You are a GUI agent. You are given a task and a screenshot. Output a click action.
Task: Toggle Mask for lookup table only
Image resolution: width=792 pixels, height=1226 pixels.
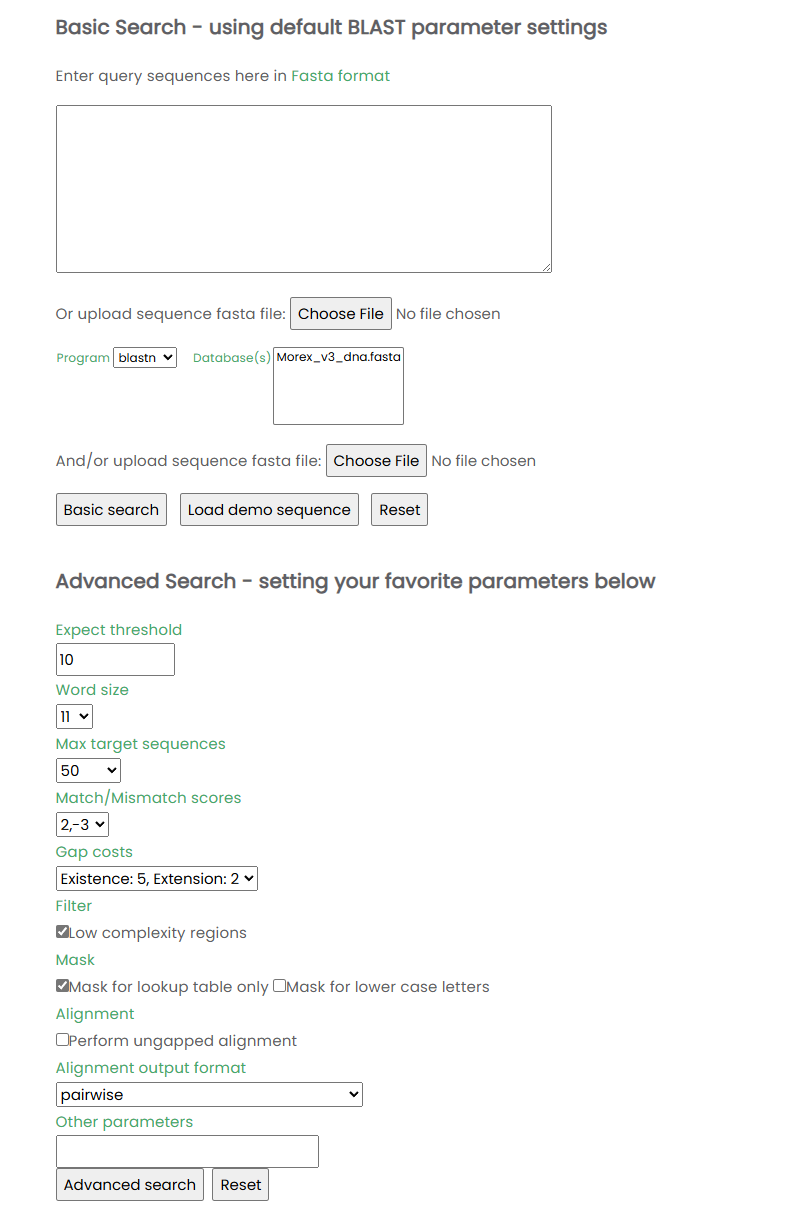(63, 986)
